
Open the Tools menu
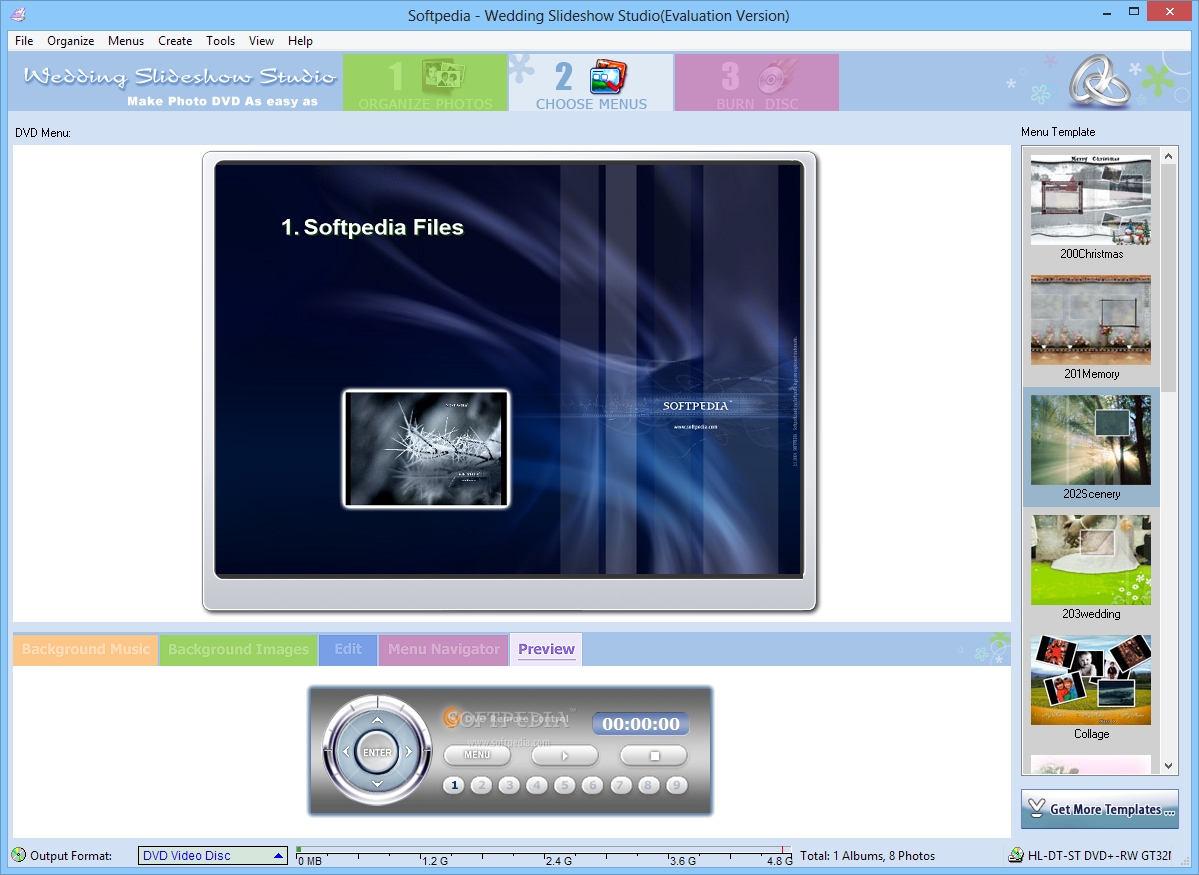(x=220, y=41)
